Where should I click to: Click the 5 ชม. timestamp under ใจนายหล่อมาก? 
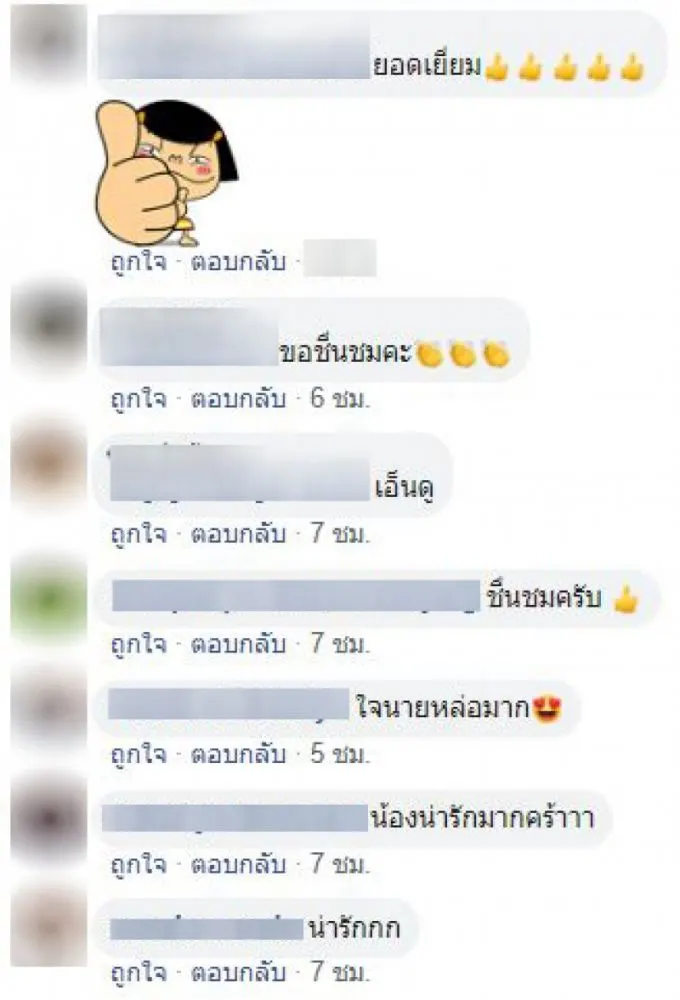[x=340, y=754]
